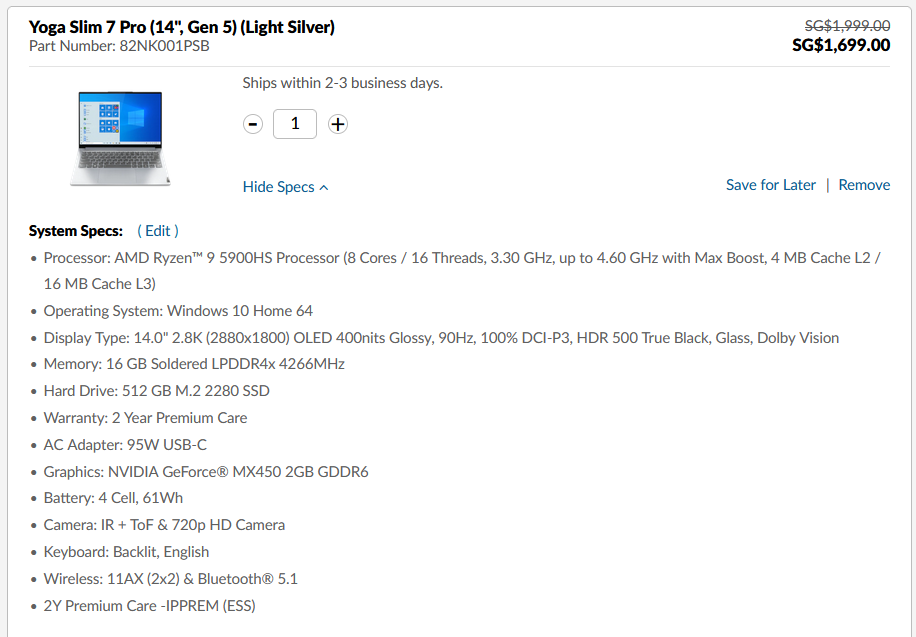Open the Yoga Slim 7 Pro product title

point(182,27)
